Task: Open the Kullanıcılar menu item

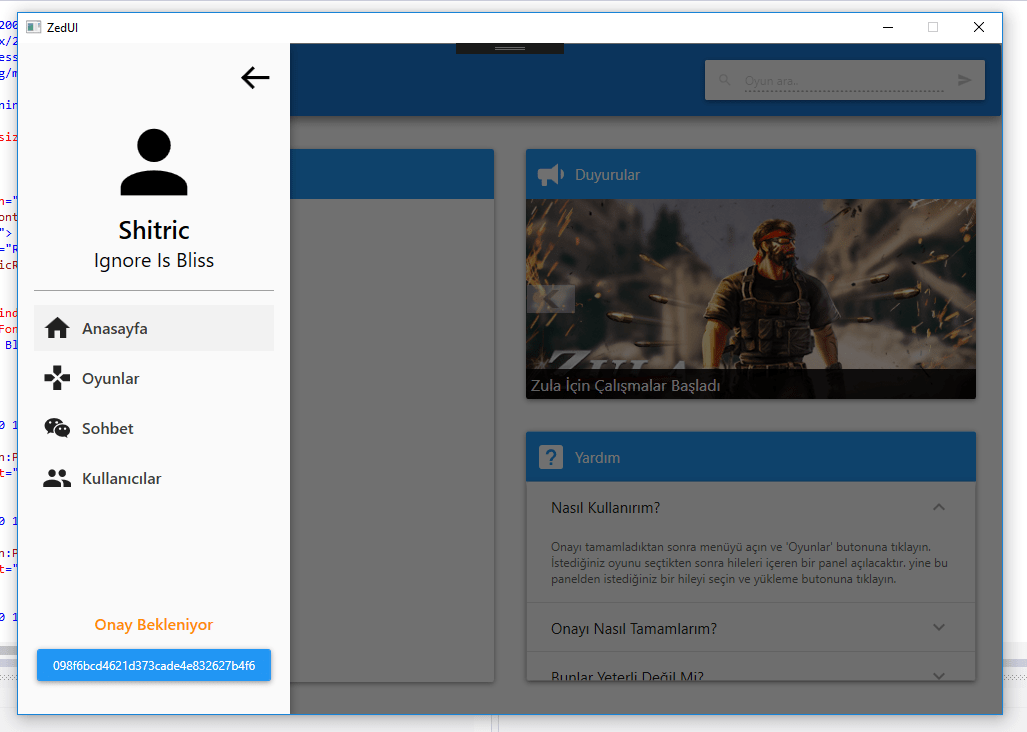Action: pyautogui.click(x=154, y=479)
